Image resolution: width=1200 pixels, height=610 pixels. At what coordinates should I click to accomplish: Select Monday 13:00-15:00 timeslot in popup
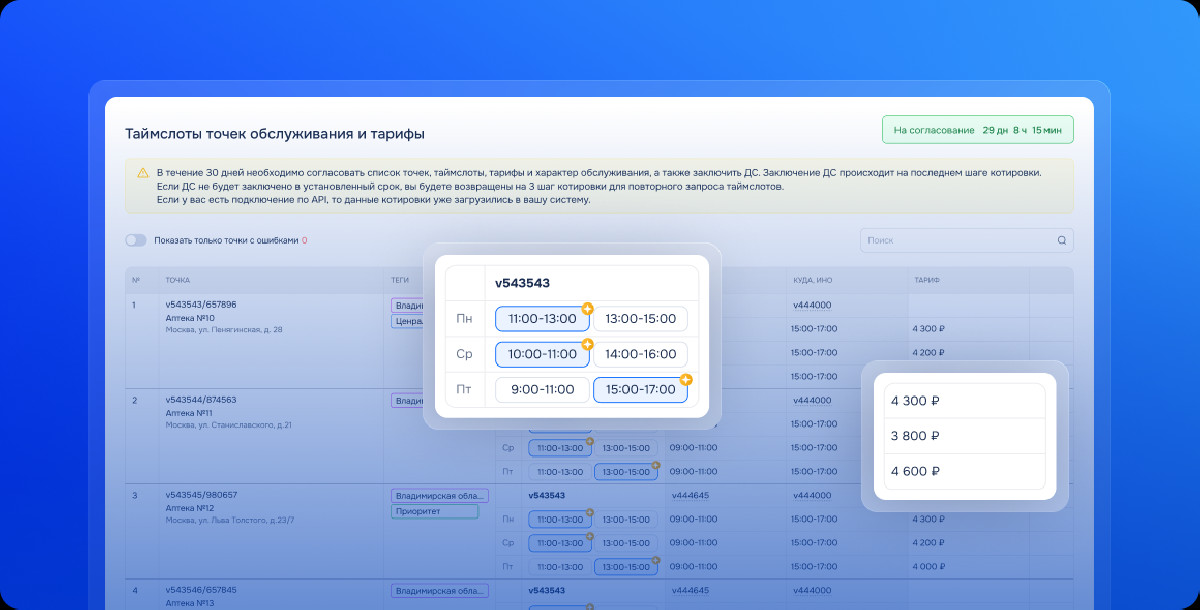[640, 319]
